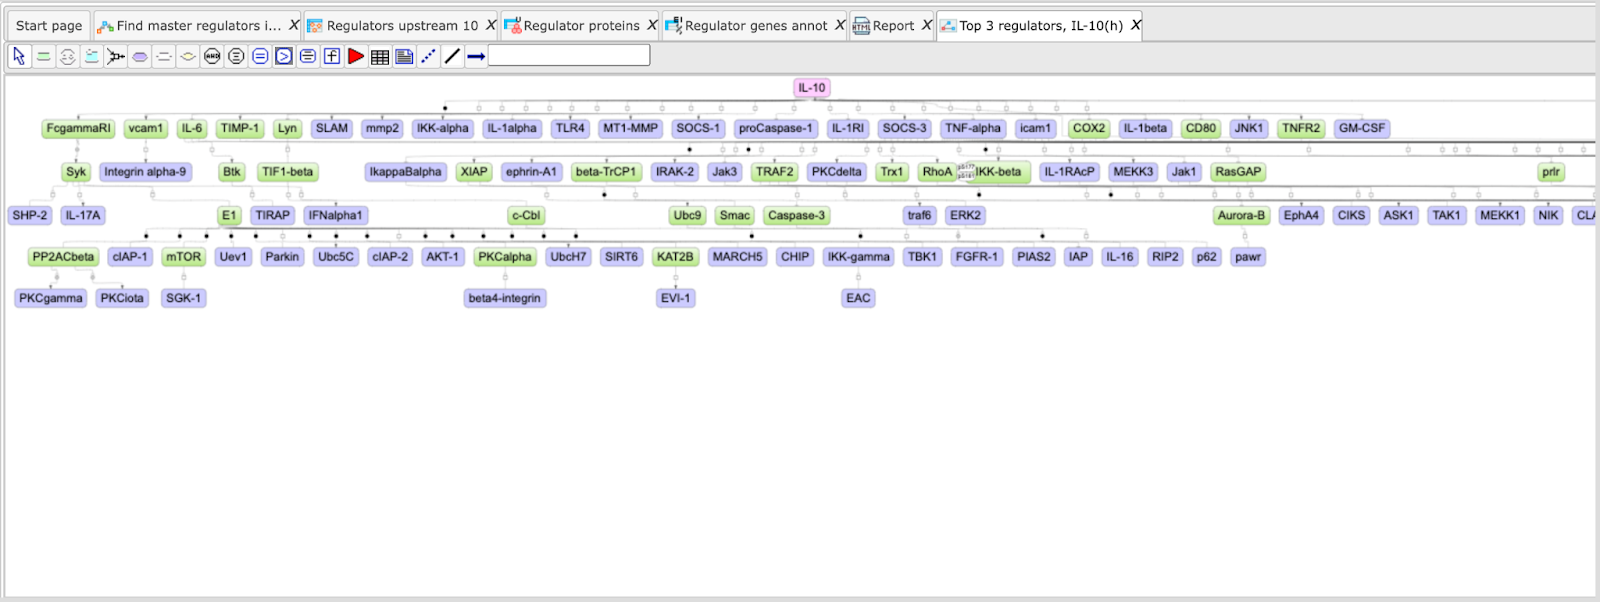Select the mTOR node
The height and width of the screenshot is (602, 1600).
pyautogui.click(x=184, y=257)
